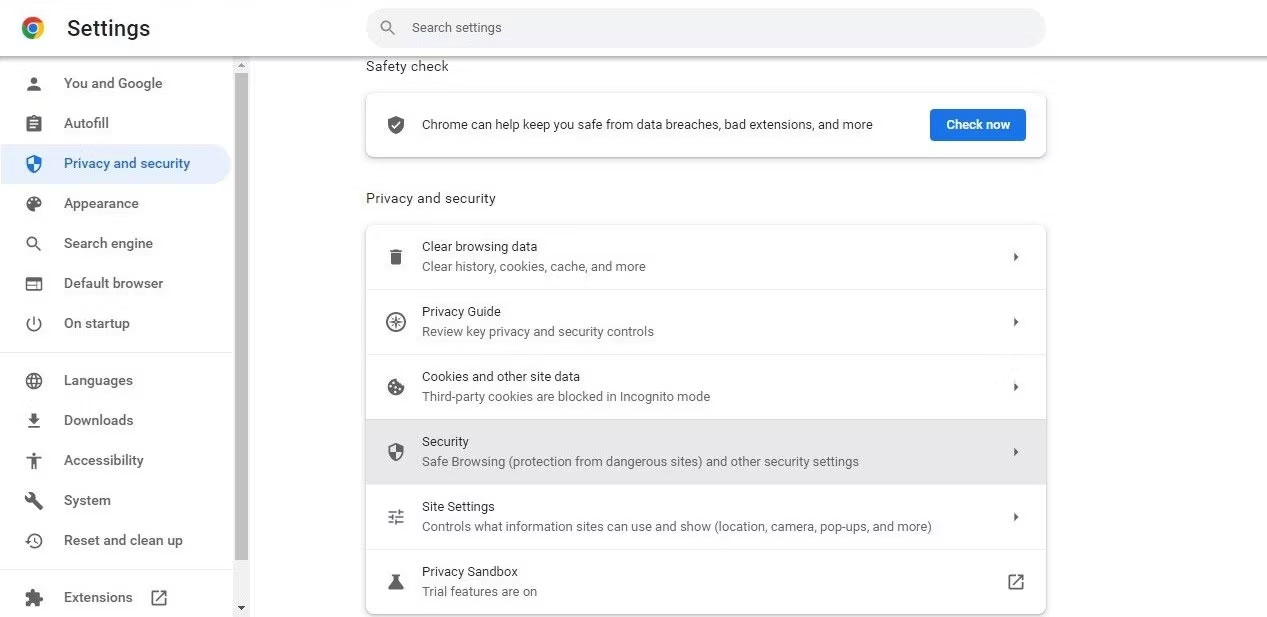
Task: Select Search engine in sidebar menu
Action: click(x=108, y=244)
